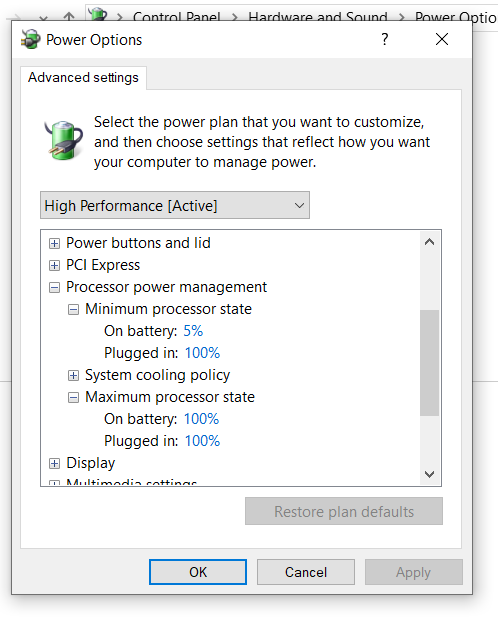
Task: Click the question mark help icon
Action: 385,39
